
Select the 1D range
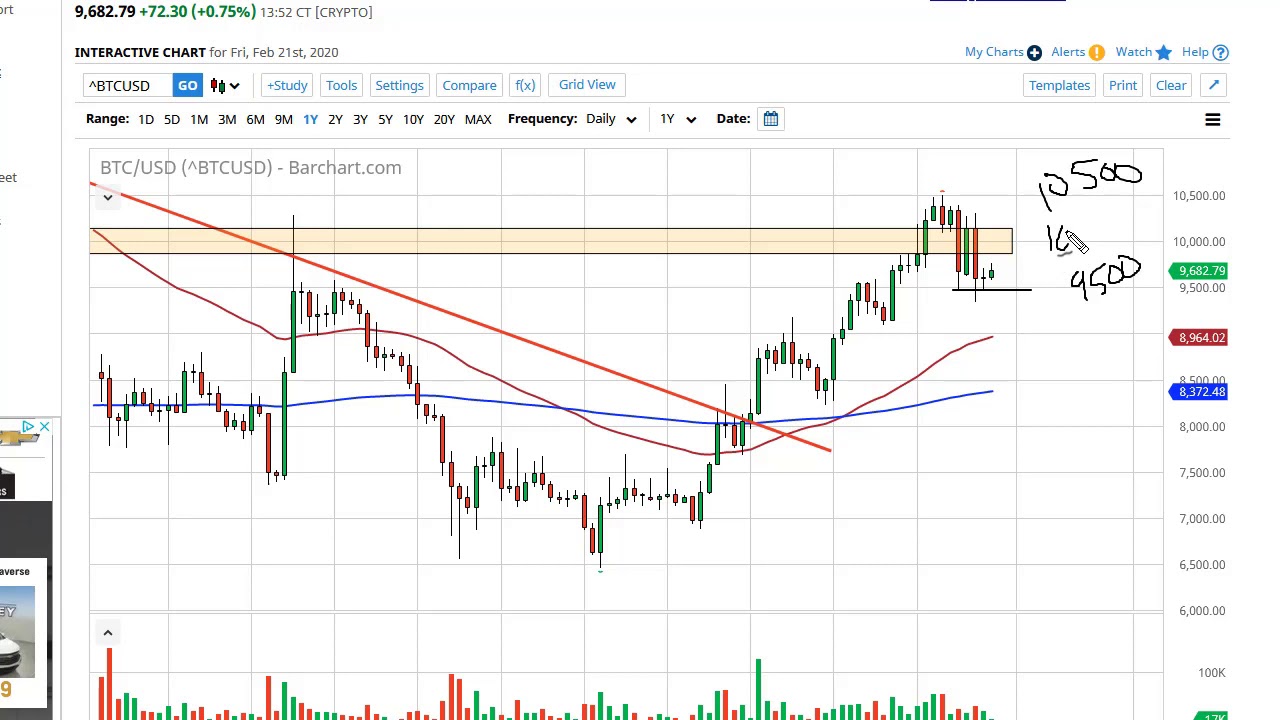(146, 119)
